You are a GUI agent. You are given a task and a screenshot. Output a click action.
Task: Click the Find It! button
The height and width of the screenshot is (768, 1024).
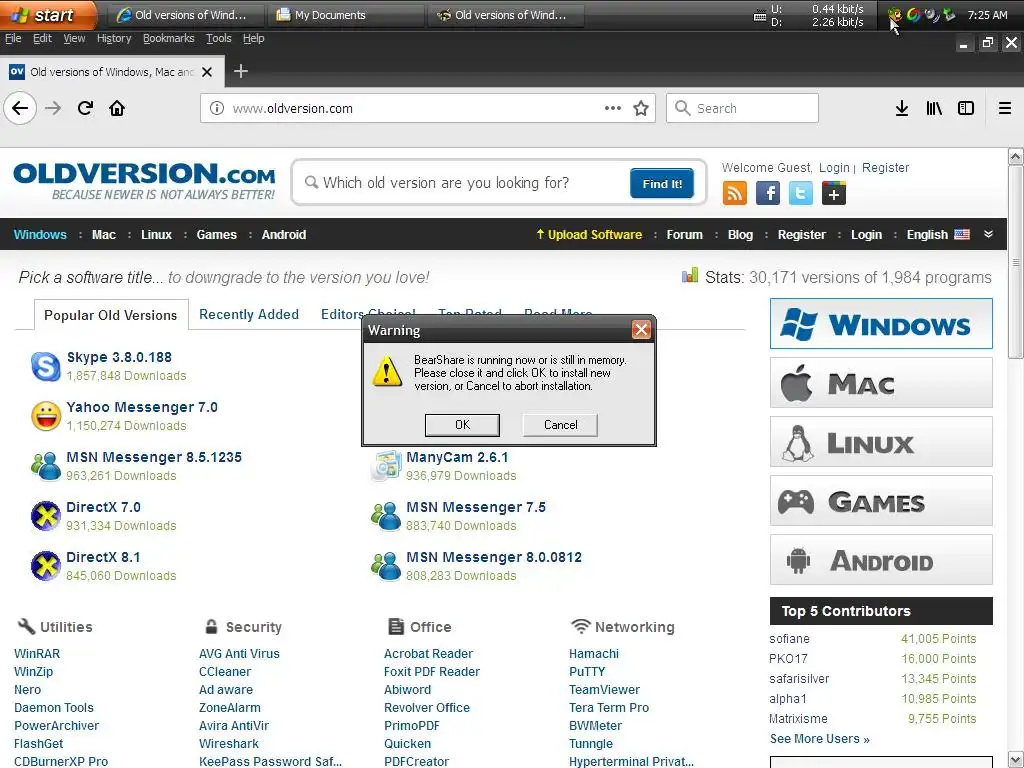[x=662, y=184]
